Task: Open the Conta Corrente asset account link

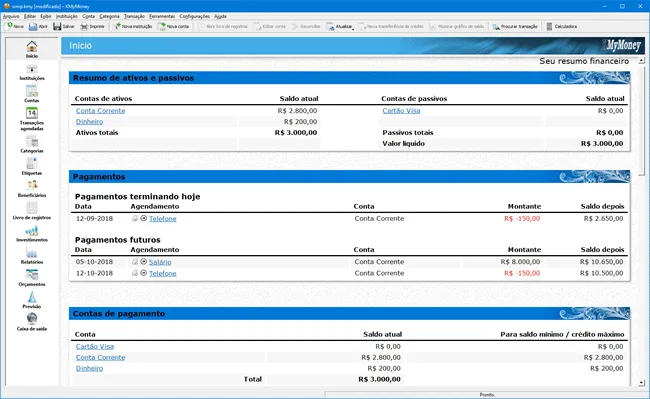Action: pos(100,111)
